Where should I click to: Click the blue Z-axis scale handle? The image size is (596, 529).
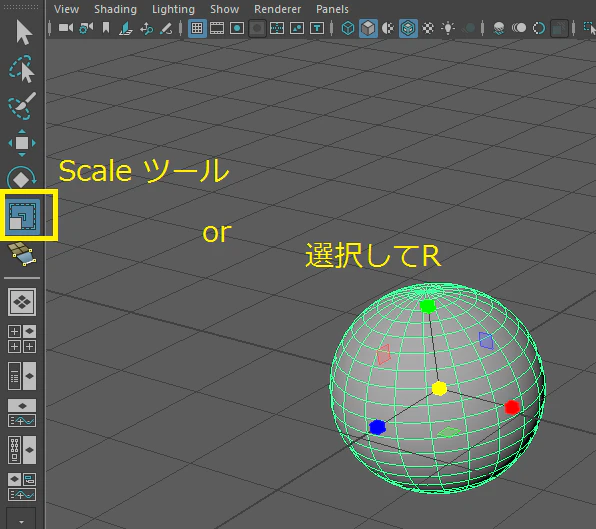pos(377,427)
